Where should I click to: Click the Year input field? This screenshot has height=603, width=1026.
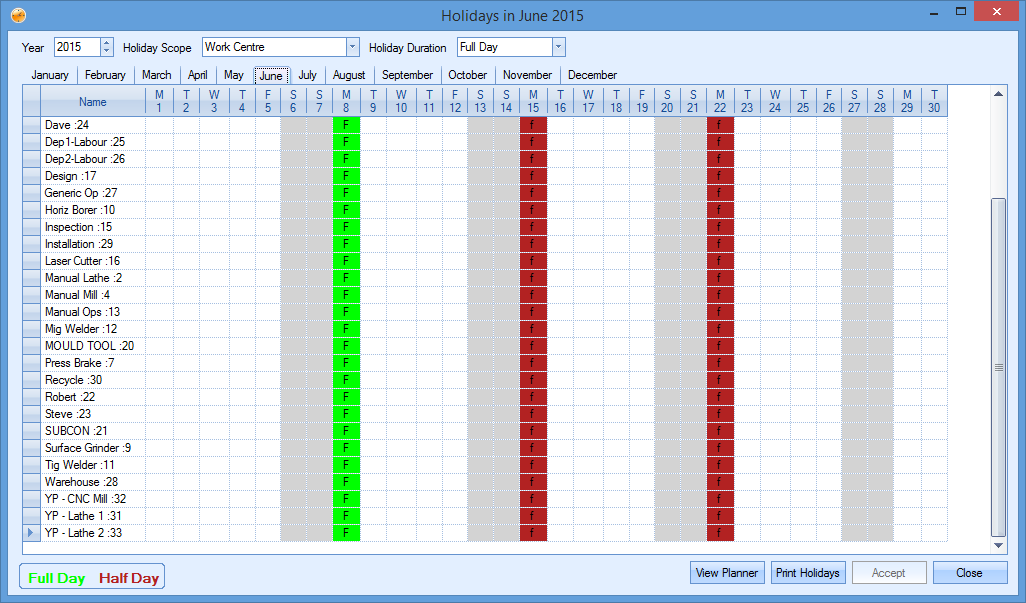[76, 47]
